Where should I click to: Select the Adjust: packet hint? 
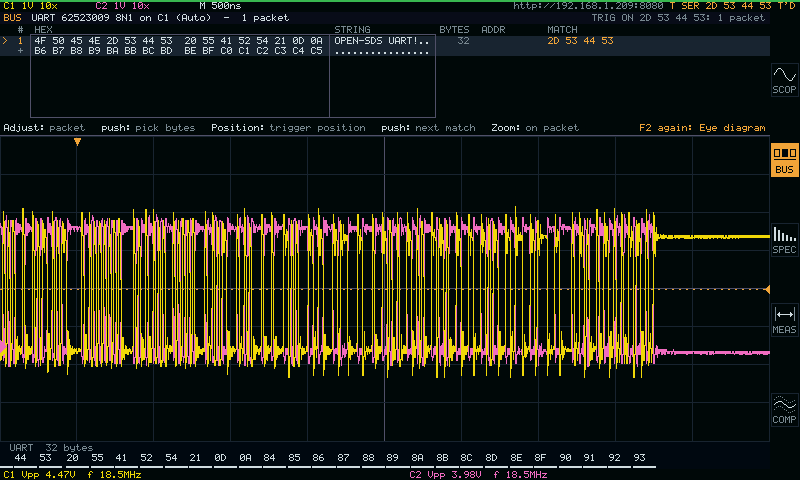[x=44, y=128]
